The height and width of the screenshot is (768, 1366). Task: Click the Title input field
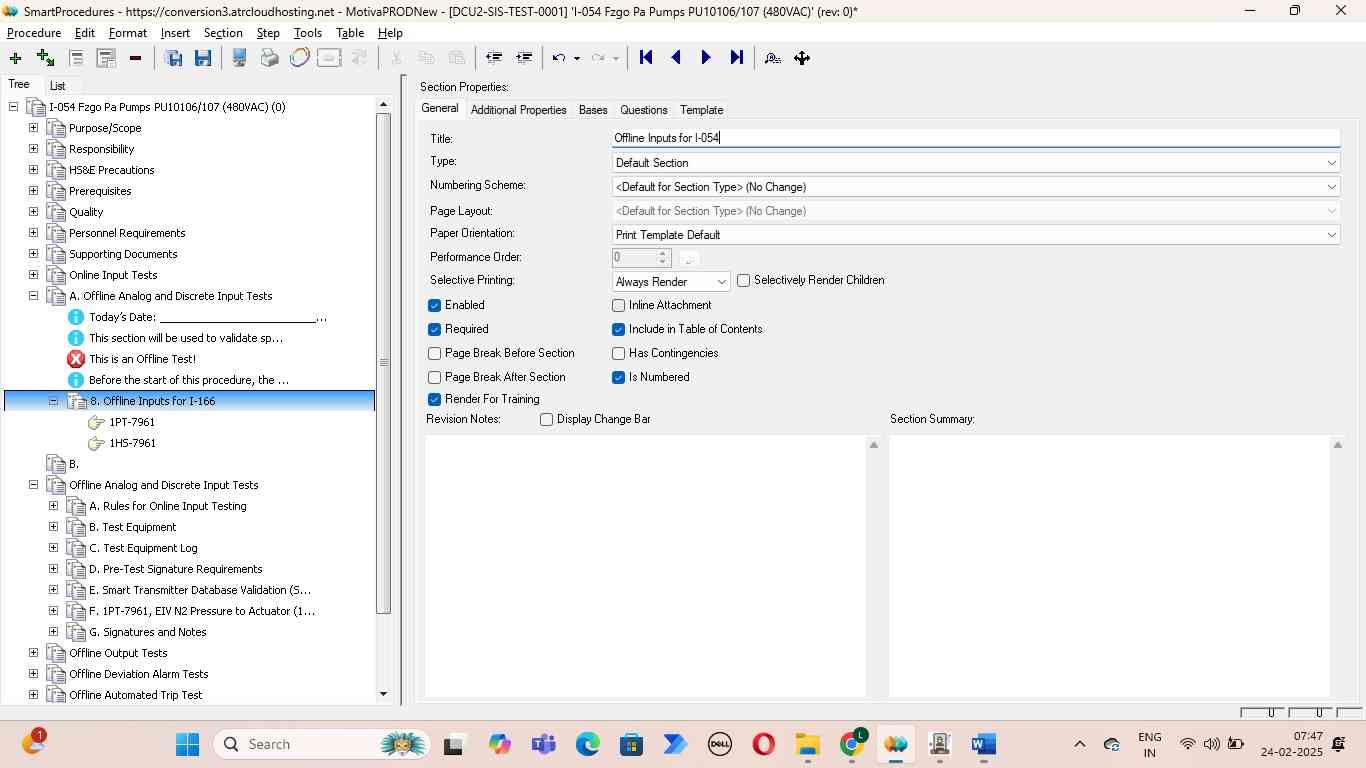pos(975,138)
